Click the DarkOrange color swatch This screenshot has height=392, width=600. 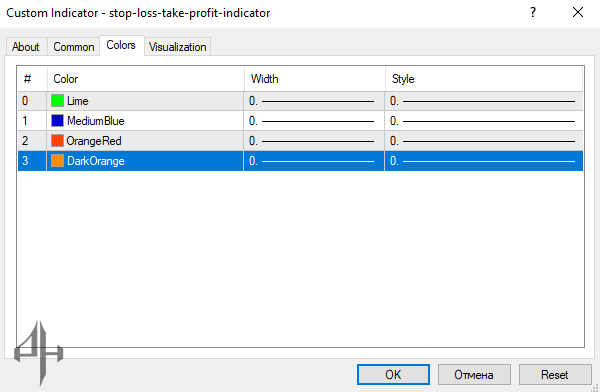click(57, 160)
